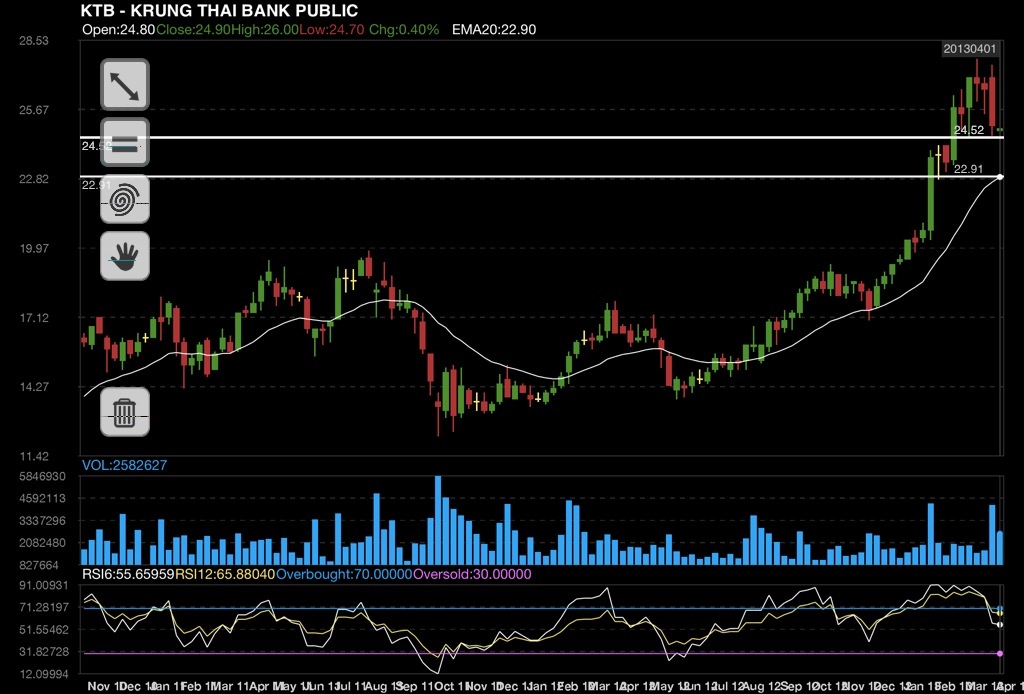This screenshot has width=1024, height=694.
Task: Click the 14.27 price axis label
Action: (34, 386)
